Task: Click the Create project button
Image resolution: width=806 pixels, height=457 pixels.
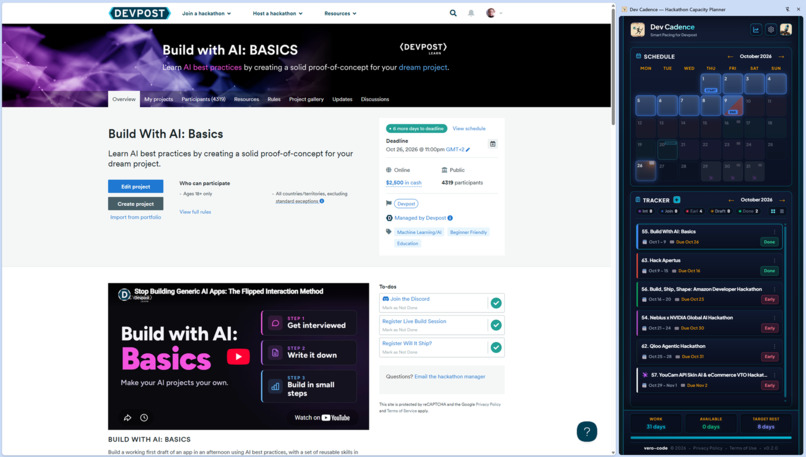Action: click(x=136, y=204)
